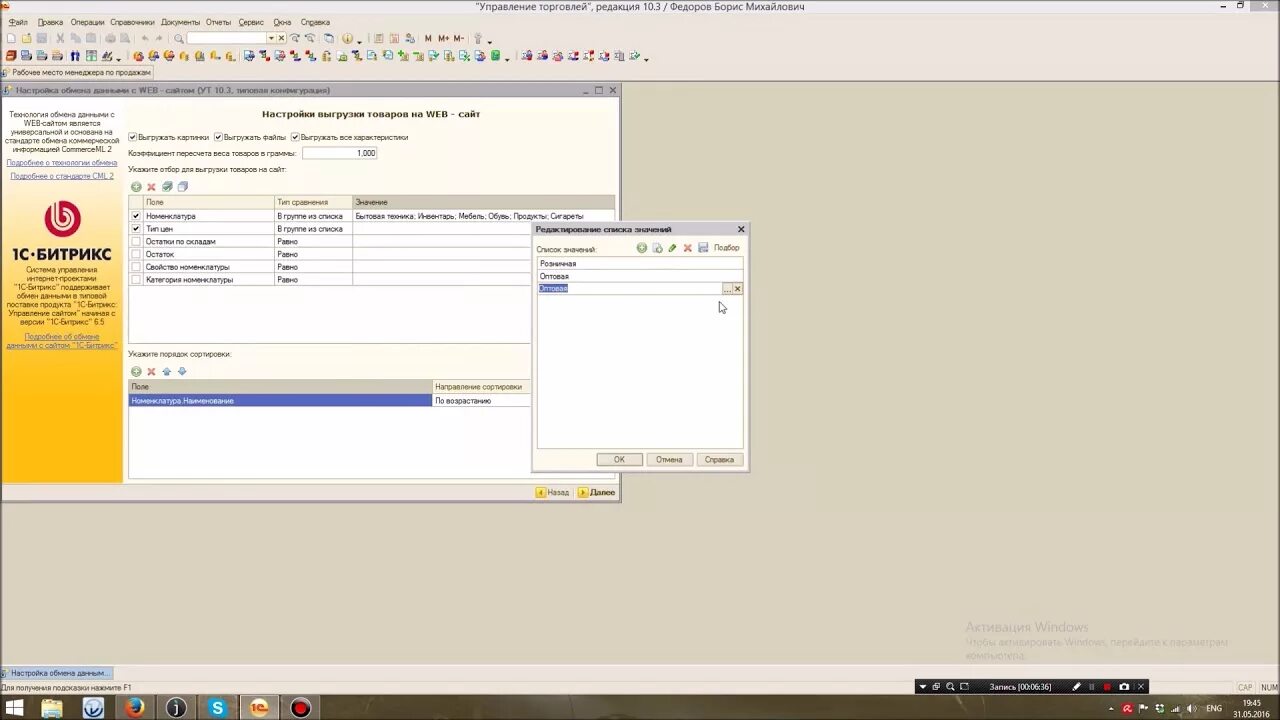Screen dimensions: 1280x720
Task: Add a new value with the green plus icon
Action: 642,248
